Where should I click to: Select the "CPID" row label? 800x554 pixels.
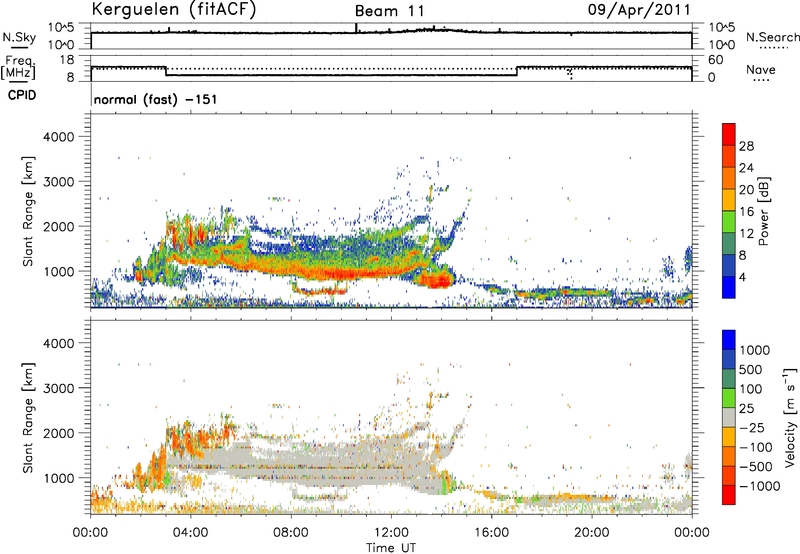click(x=22, y=95)
